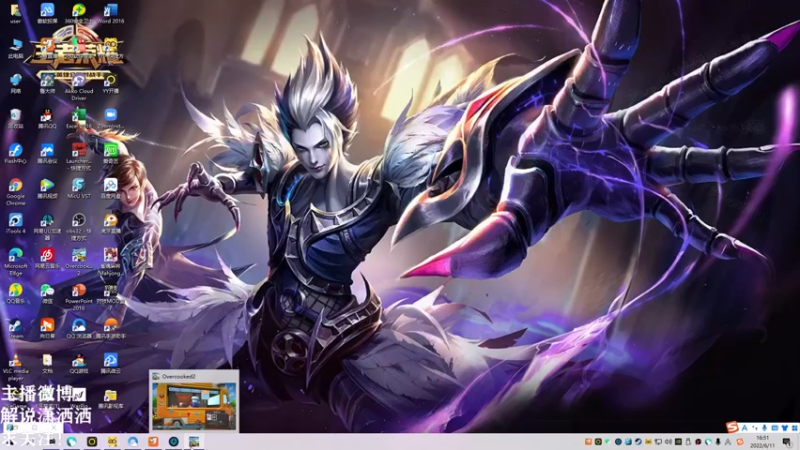Launch the Mahjong game desktop shortcut
800x450 pixels.
coord(110,262)
